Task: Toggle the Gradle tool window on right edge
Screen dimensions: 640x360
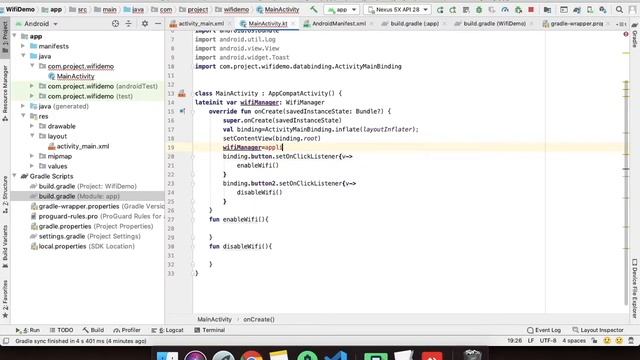Action: 635,36
